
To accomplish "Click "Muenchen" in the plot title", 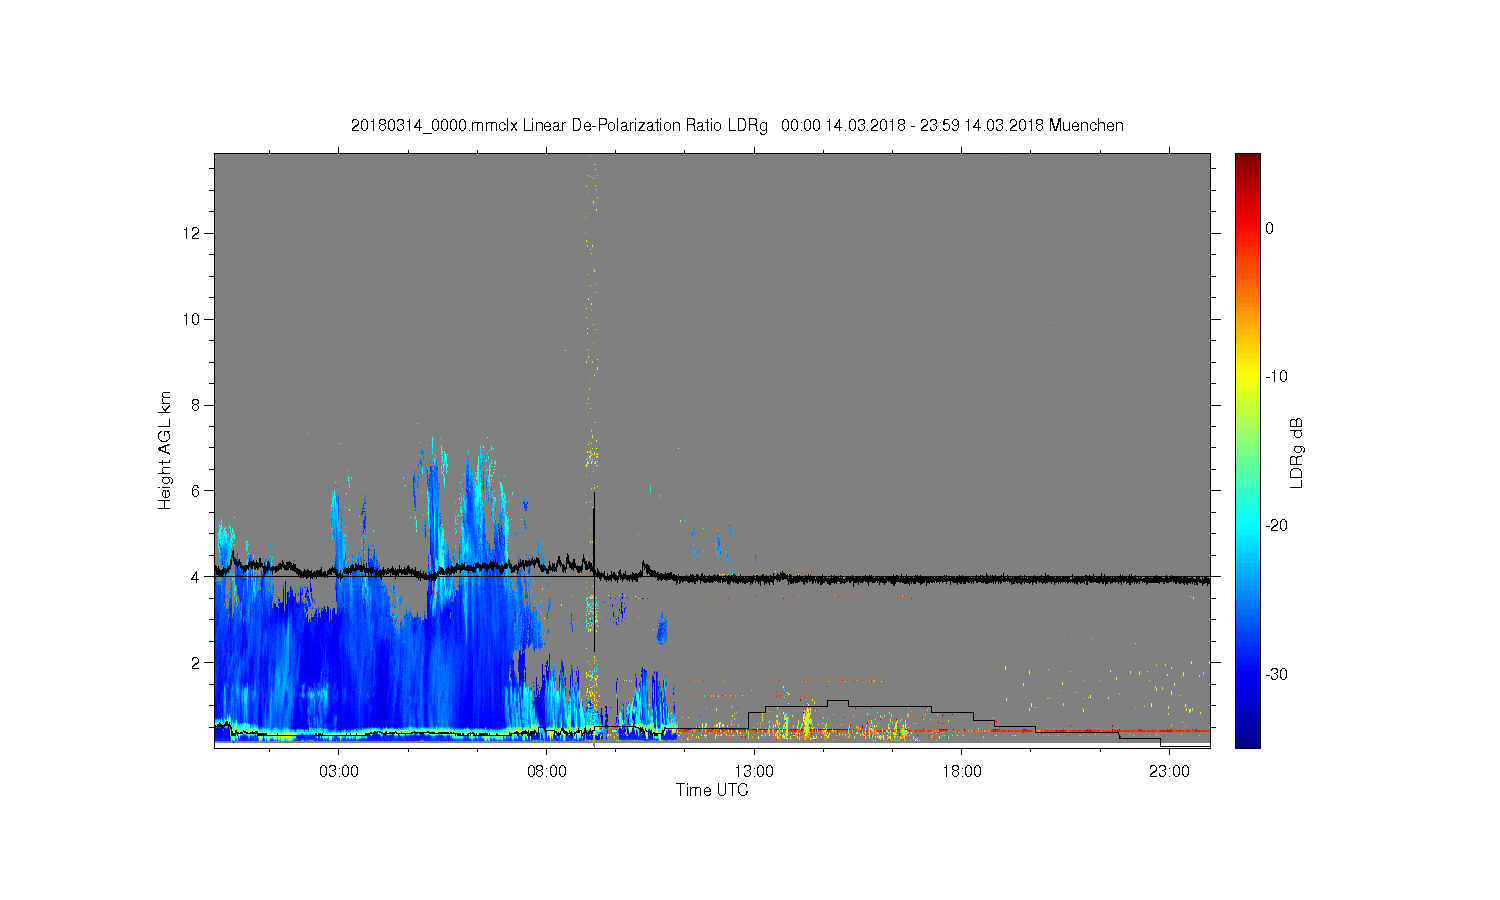I will pos(1086,126).
